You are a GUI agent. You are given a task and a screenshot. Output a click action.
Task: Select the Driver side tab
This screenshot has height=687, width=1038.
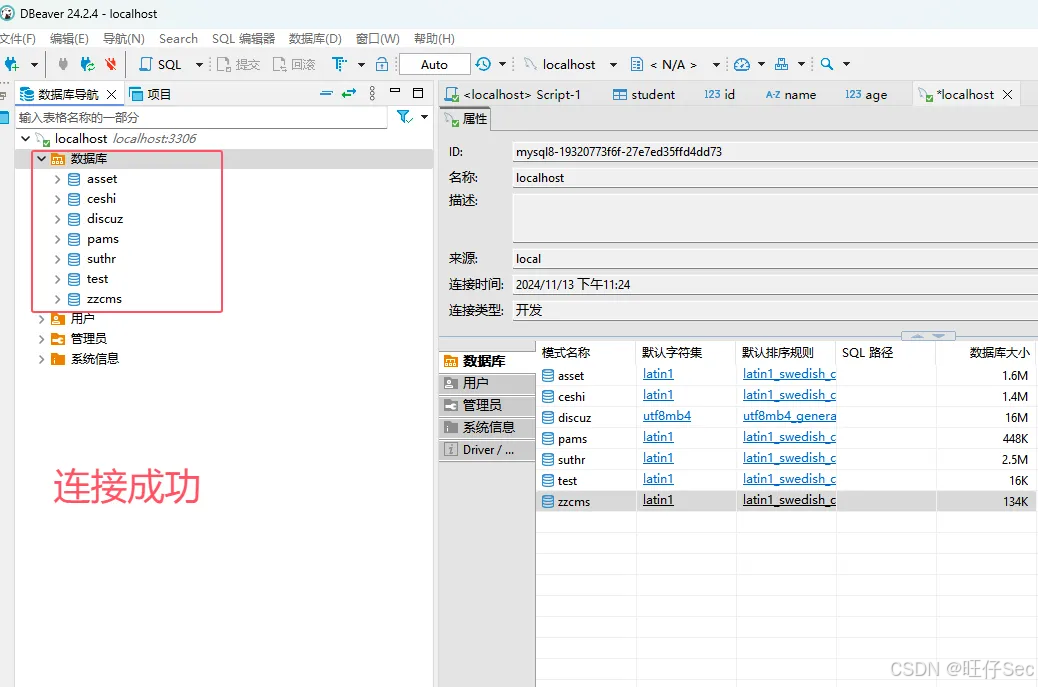pos(487,450)
